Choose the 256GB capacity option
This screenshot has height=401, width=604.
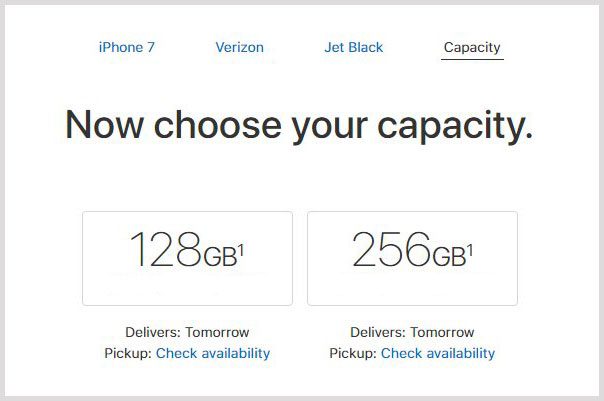[x=412, y=257]
